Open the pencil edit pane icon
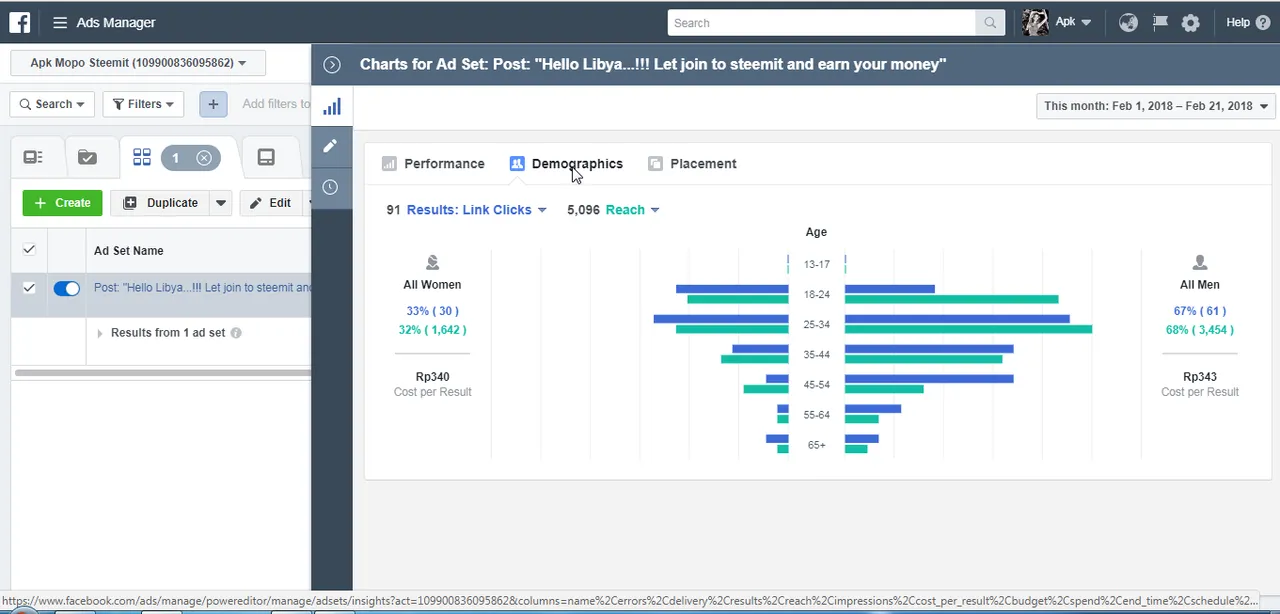This screenshot has width=1280, height=614. pyautogui.click(x=331, y=146)
